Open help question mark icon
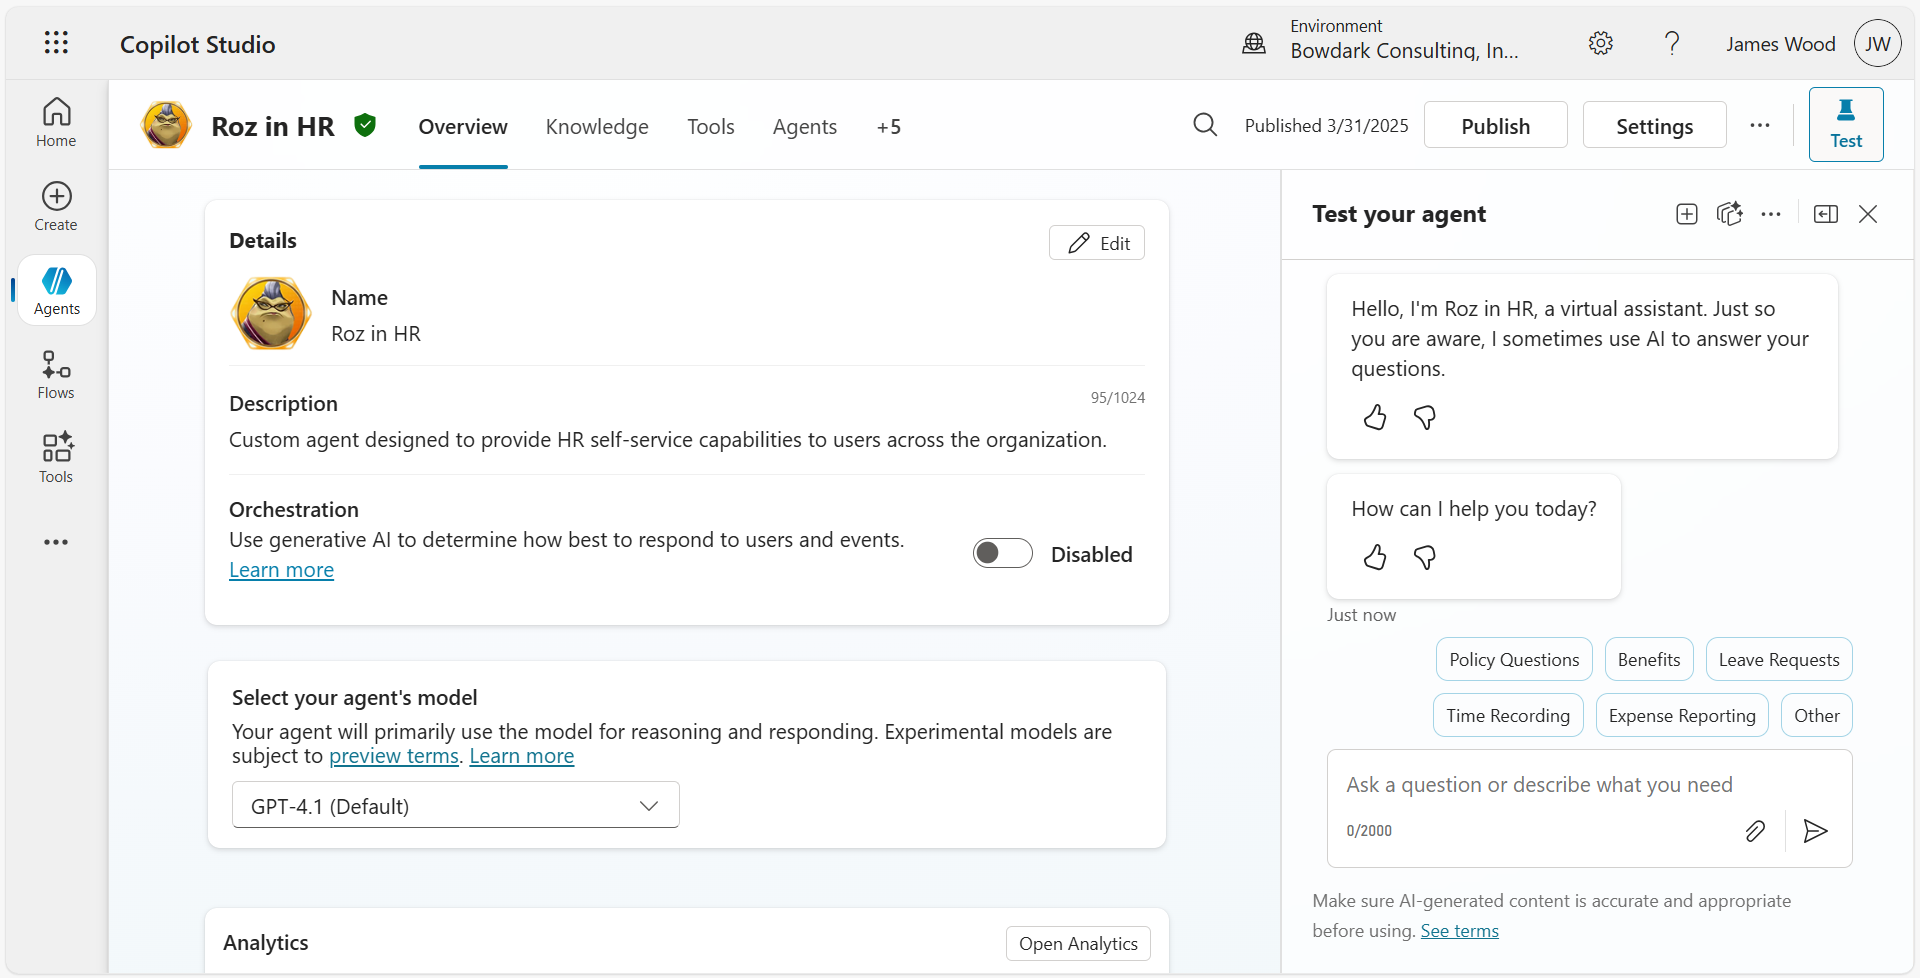The width and height of the screenshot is (1920, 978). point(1672,43)
